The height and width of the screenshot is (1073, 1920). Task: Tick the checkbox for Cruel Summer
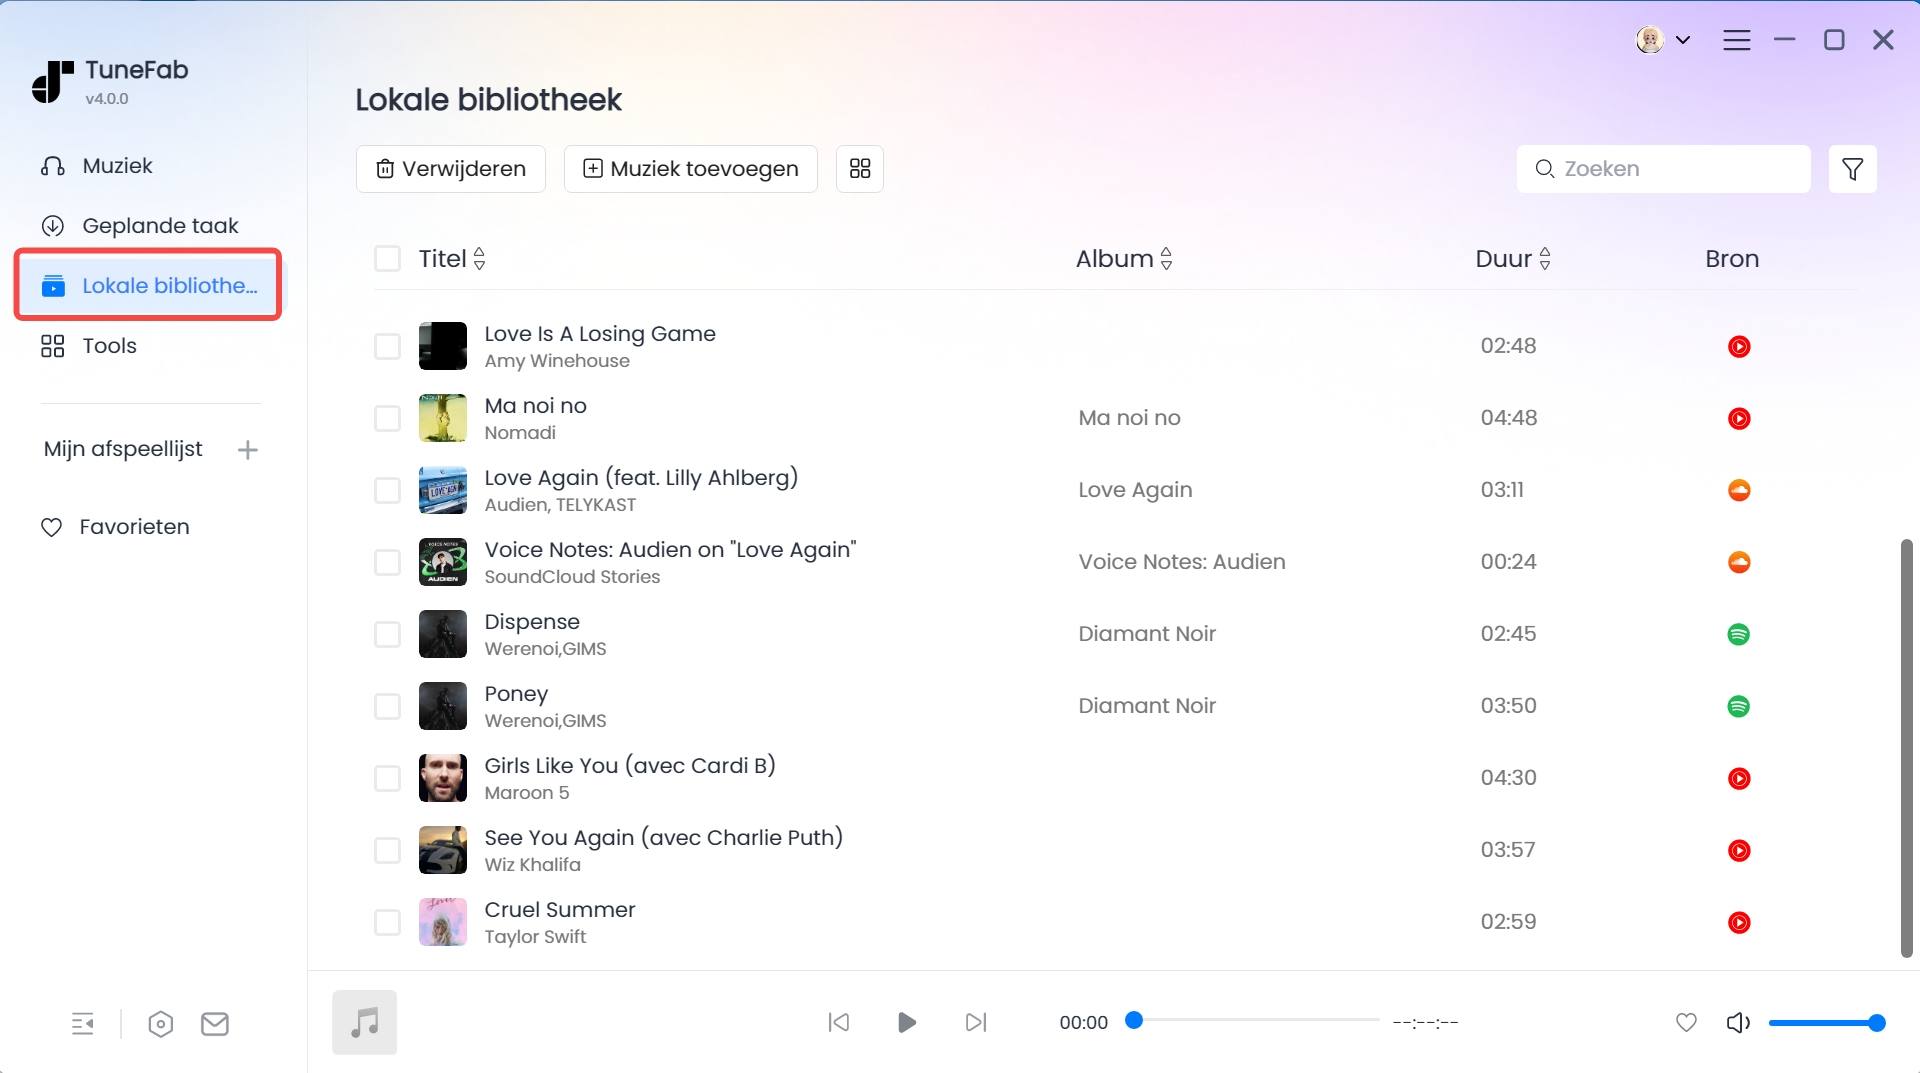tap(387, 922)
